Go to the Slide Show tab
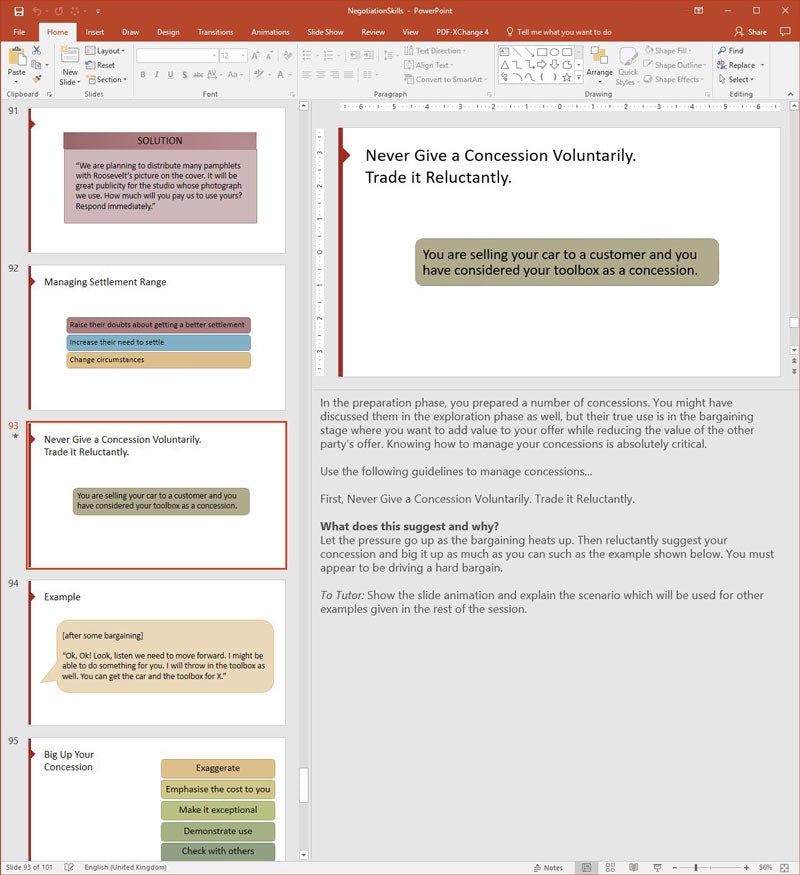Viewport: 800px width, 875px height. pyautogui.click(x=325, y=32)
